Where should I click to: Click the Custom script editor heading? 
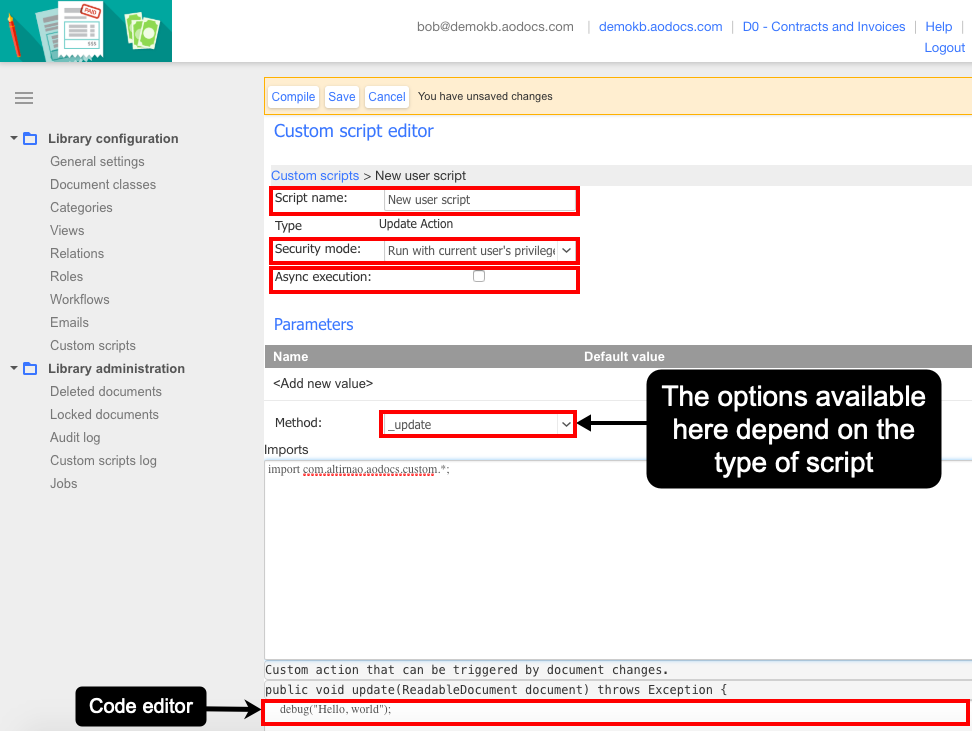pos(353,131)
